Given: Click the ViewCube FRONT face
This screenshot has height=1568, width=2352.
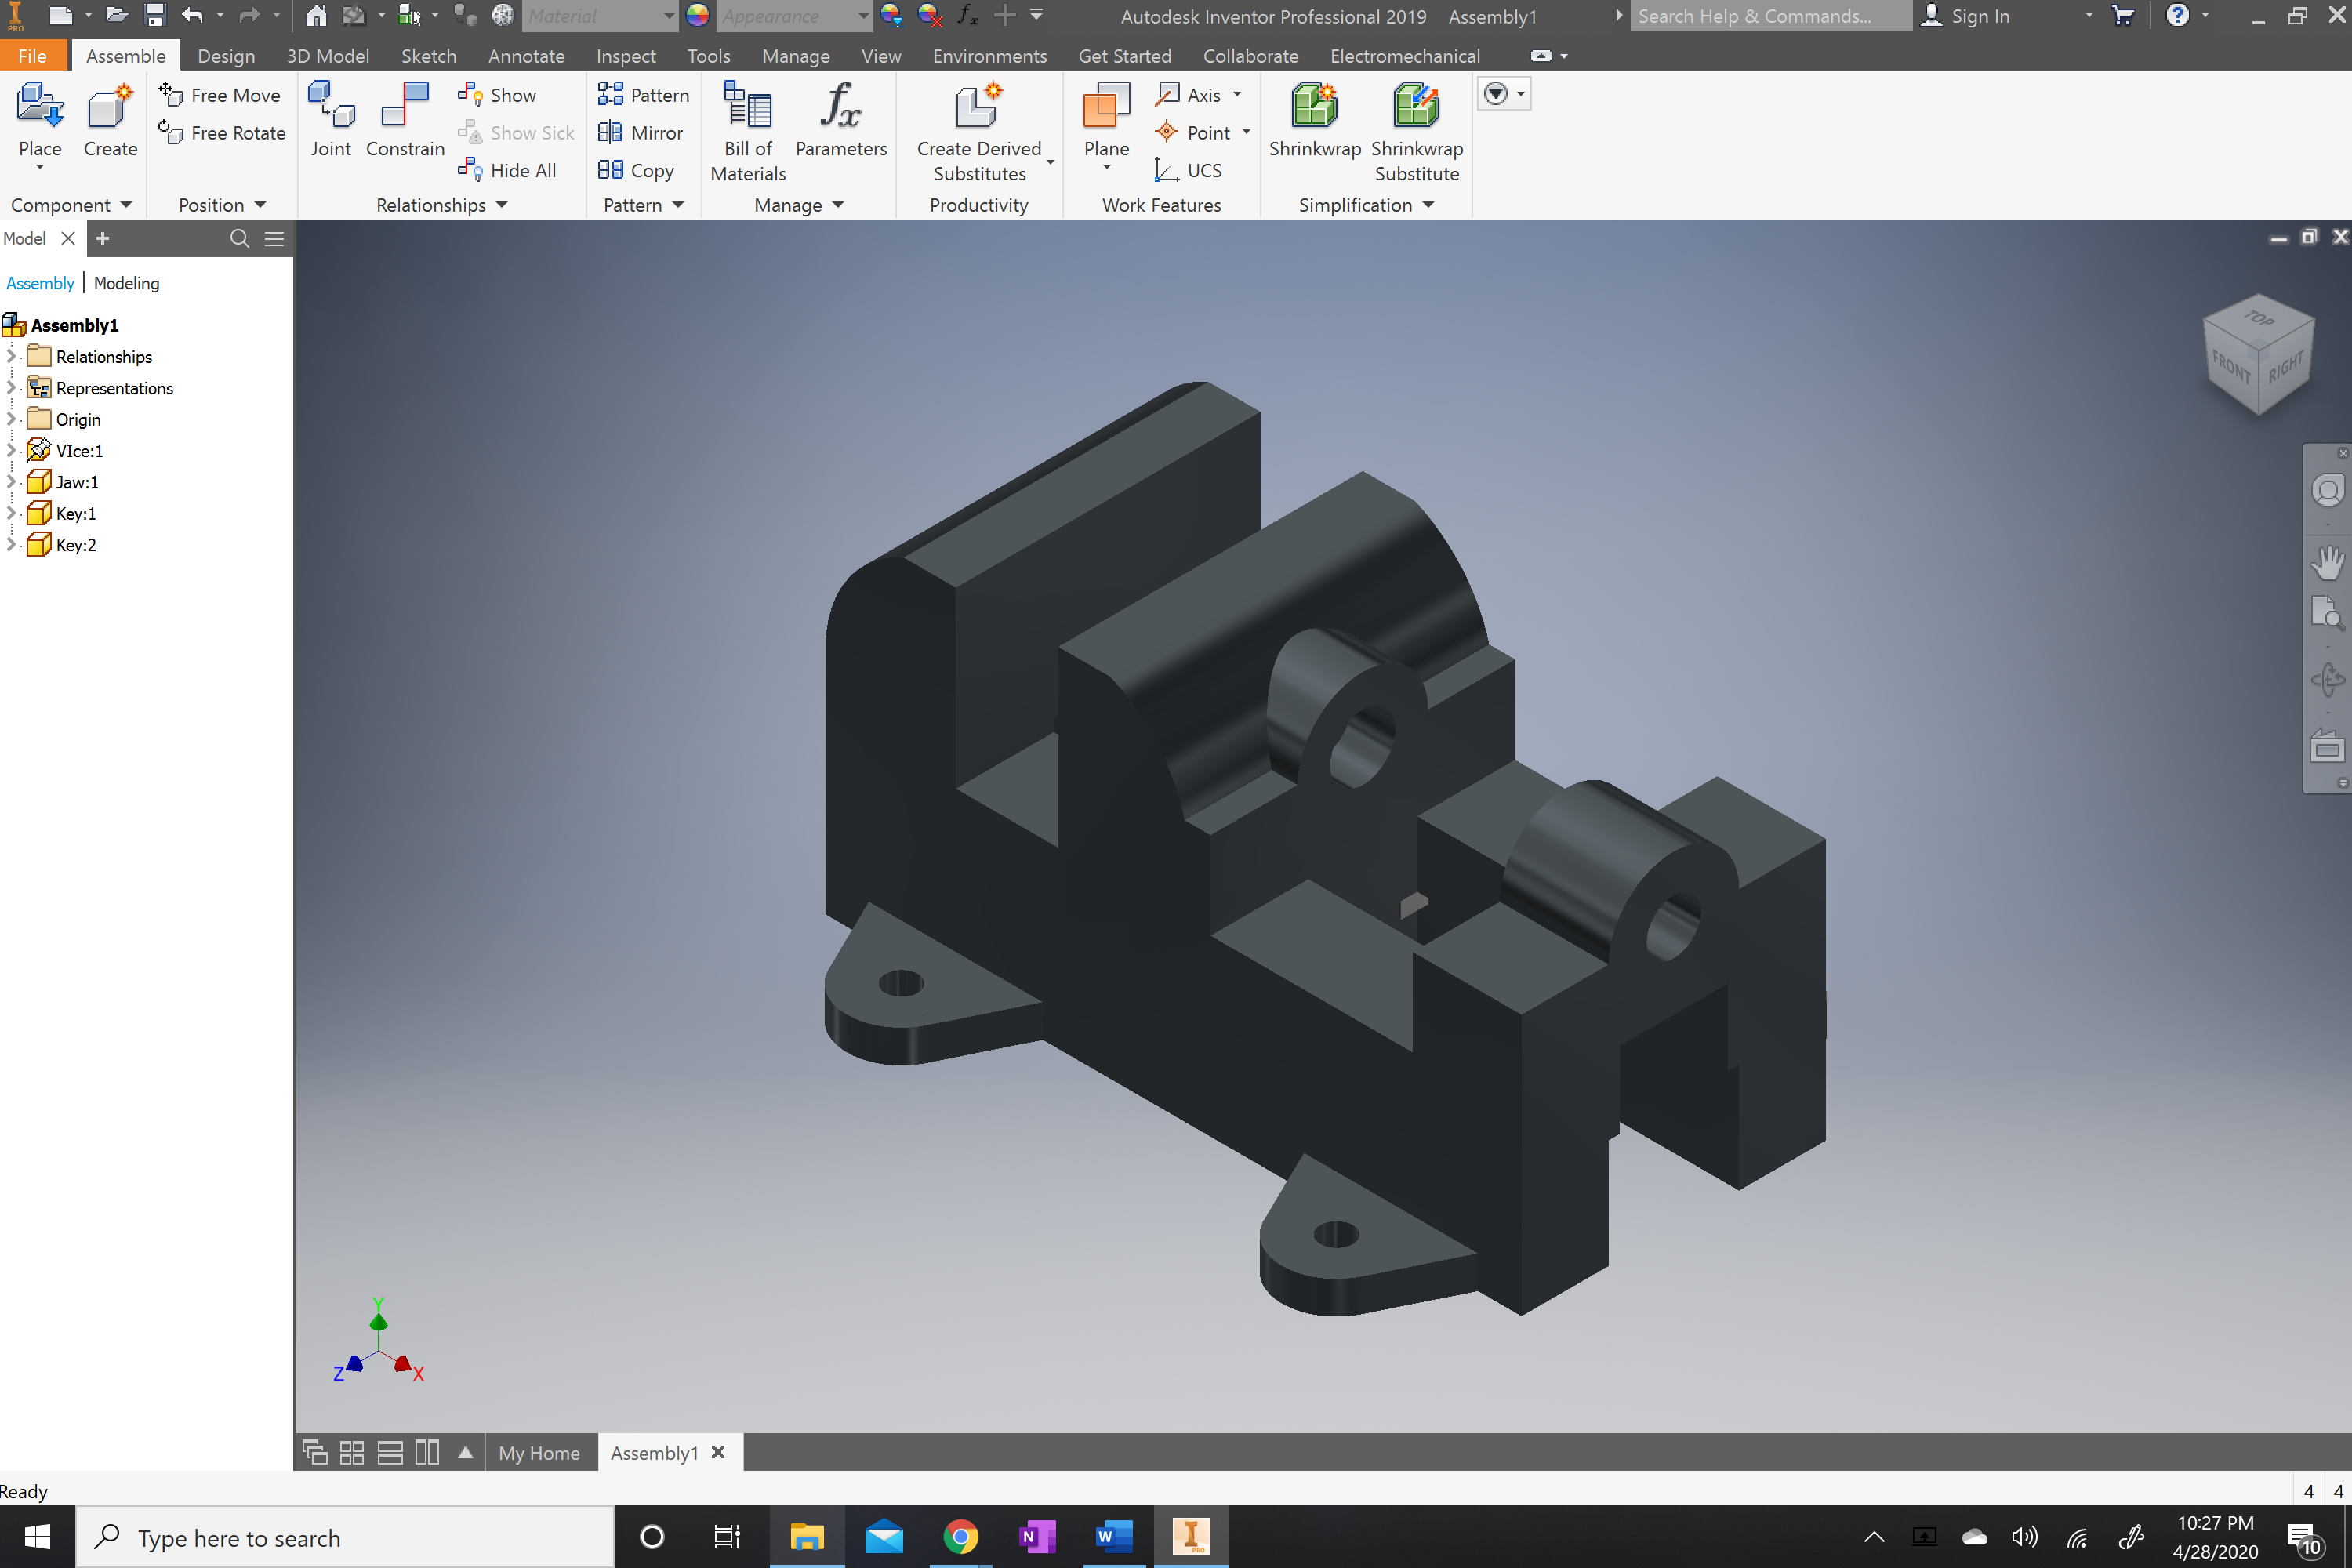Looking at the screenshot, I should point(2231,367).
